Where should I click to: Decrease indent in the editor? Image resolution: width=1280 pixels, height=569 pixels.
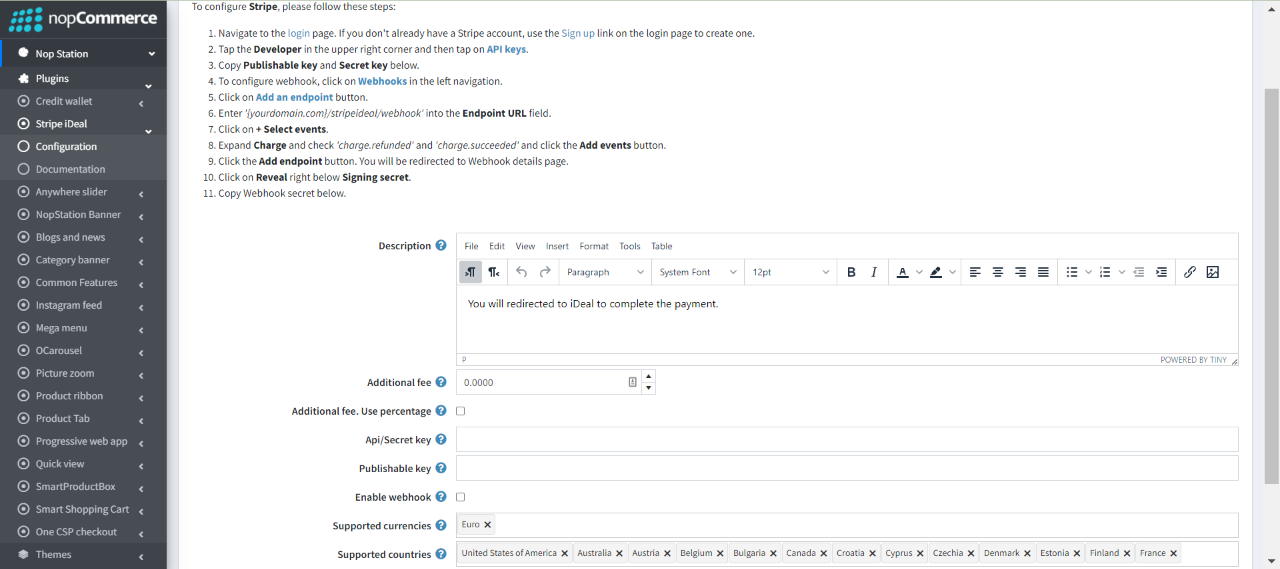(1139, 272)
